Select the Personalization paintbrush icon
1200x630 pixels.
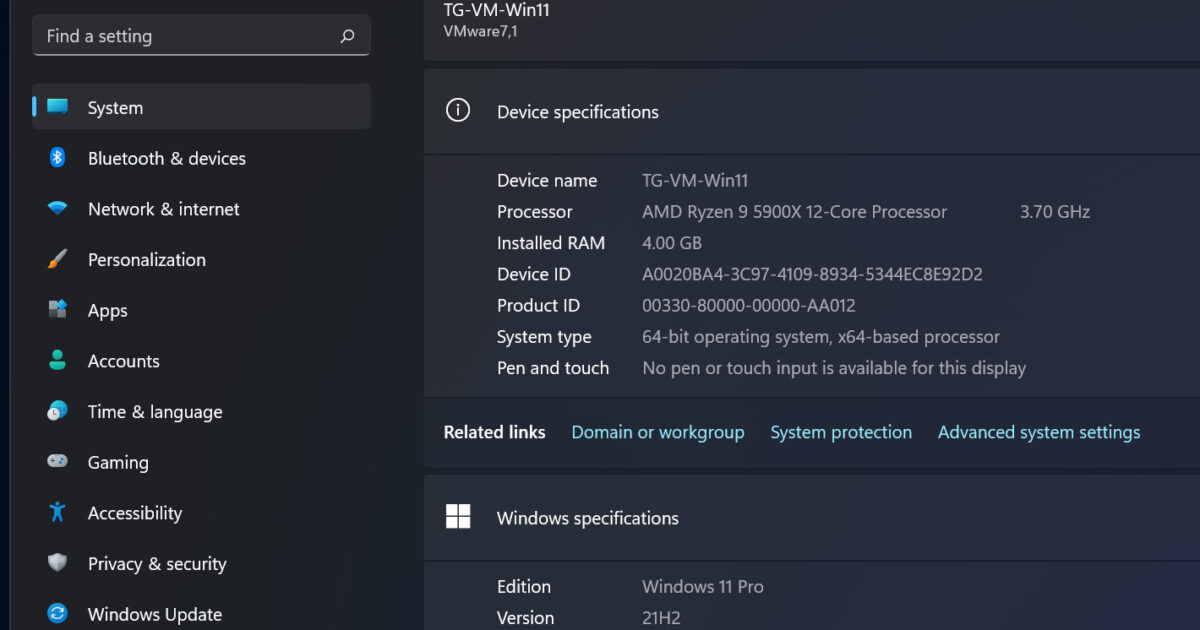pyautogui.click(x=58, y=259)
